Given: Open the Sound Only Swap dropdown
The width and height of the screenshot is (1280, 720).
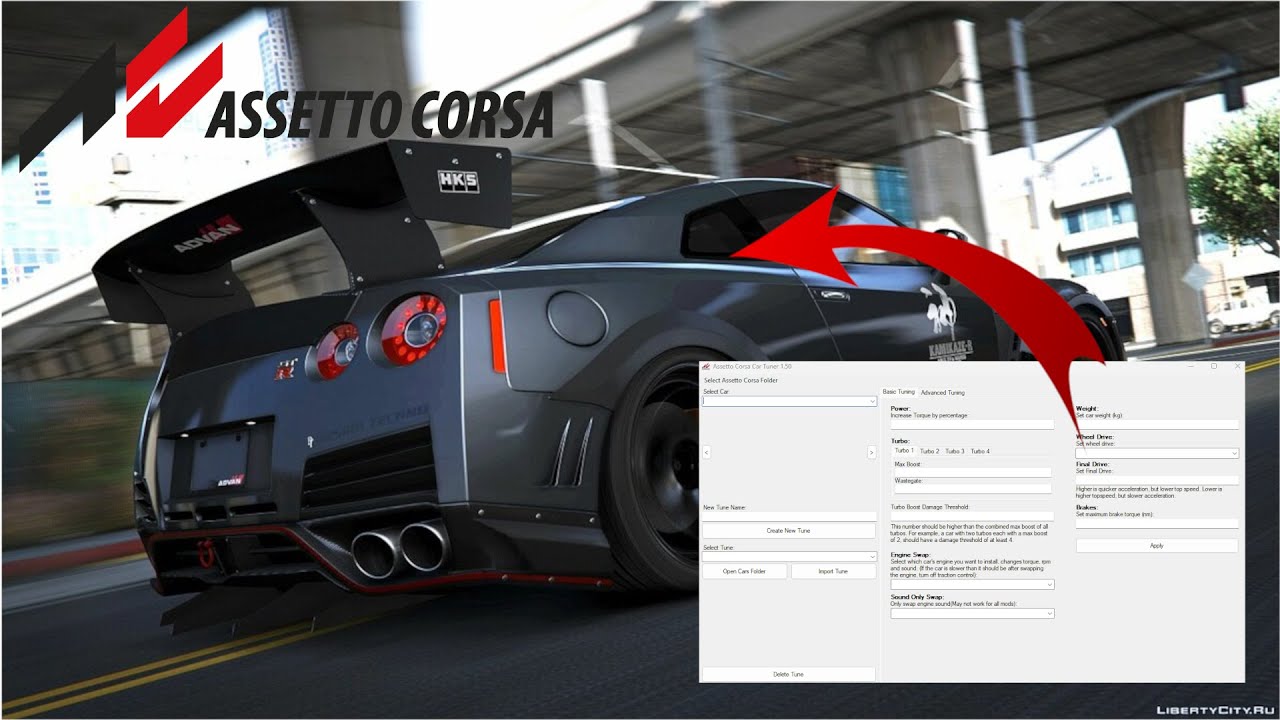Looking at the screenshot, I should (x=973, y=613).
